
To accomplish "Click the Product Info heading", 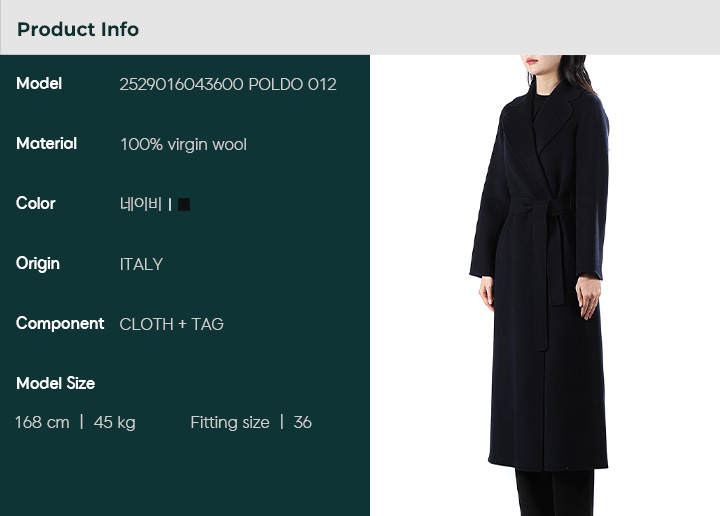I will pos(78,29).
